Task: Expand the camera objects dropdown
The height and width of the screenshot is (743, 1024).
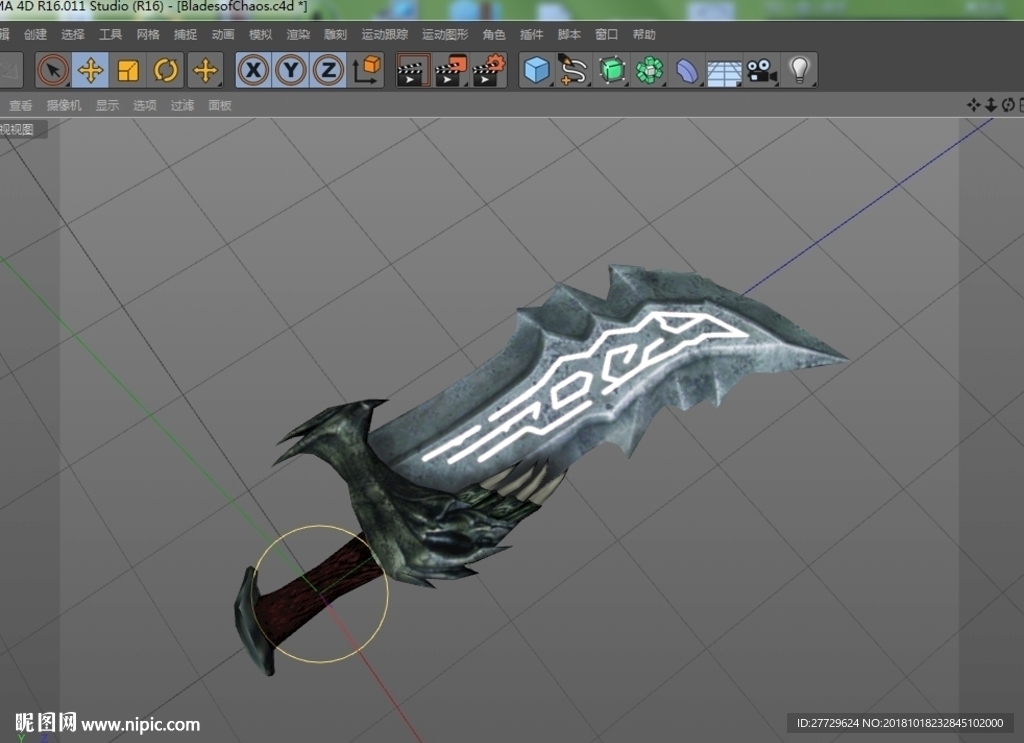Action: click(x=761, y=71)
